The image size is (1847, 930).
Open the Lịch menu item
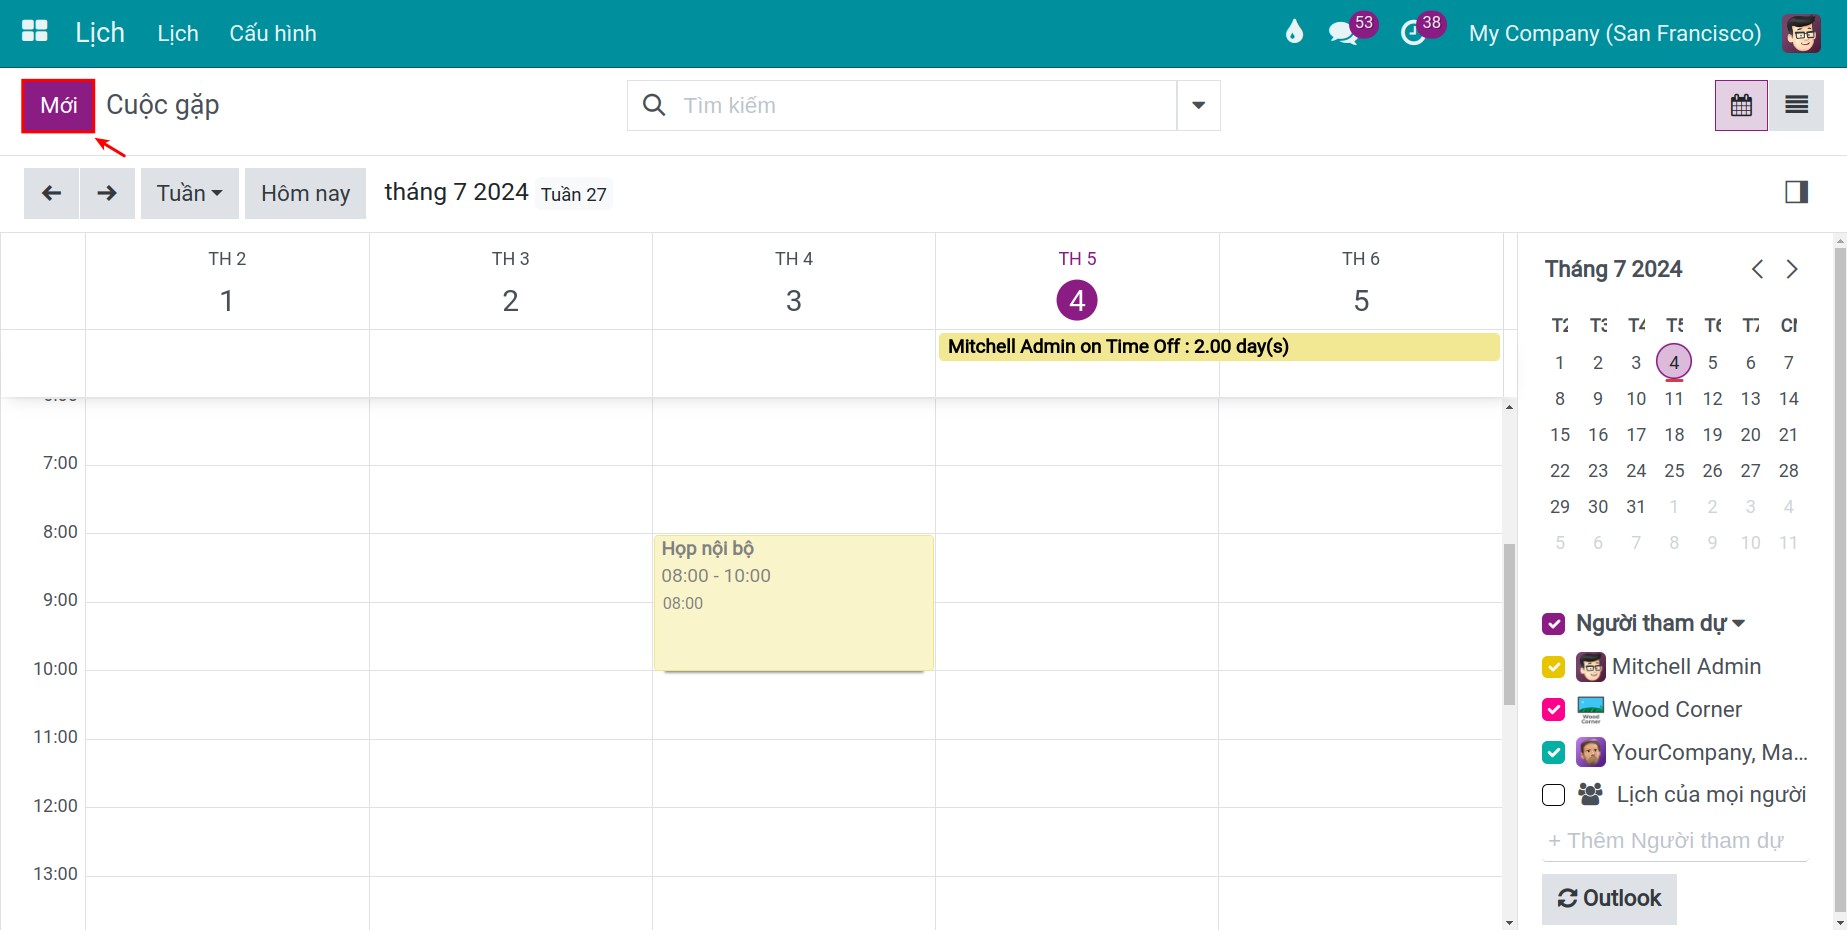(178, 33)
